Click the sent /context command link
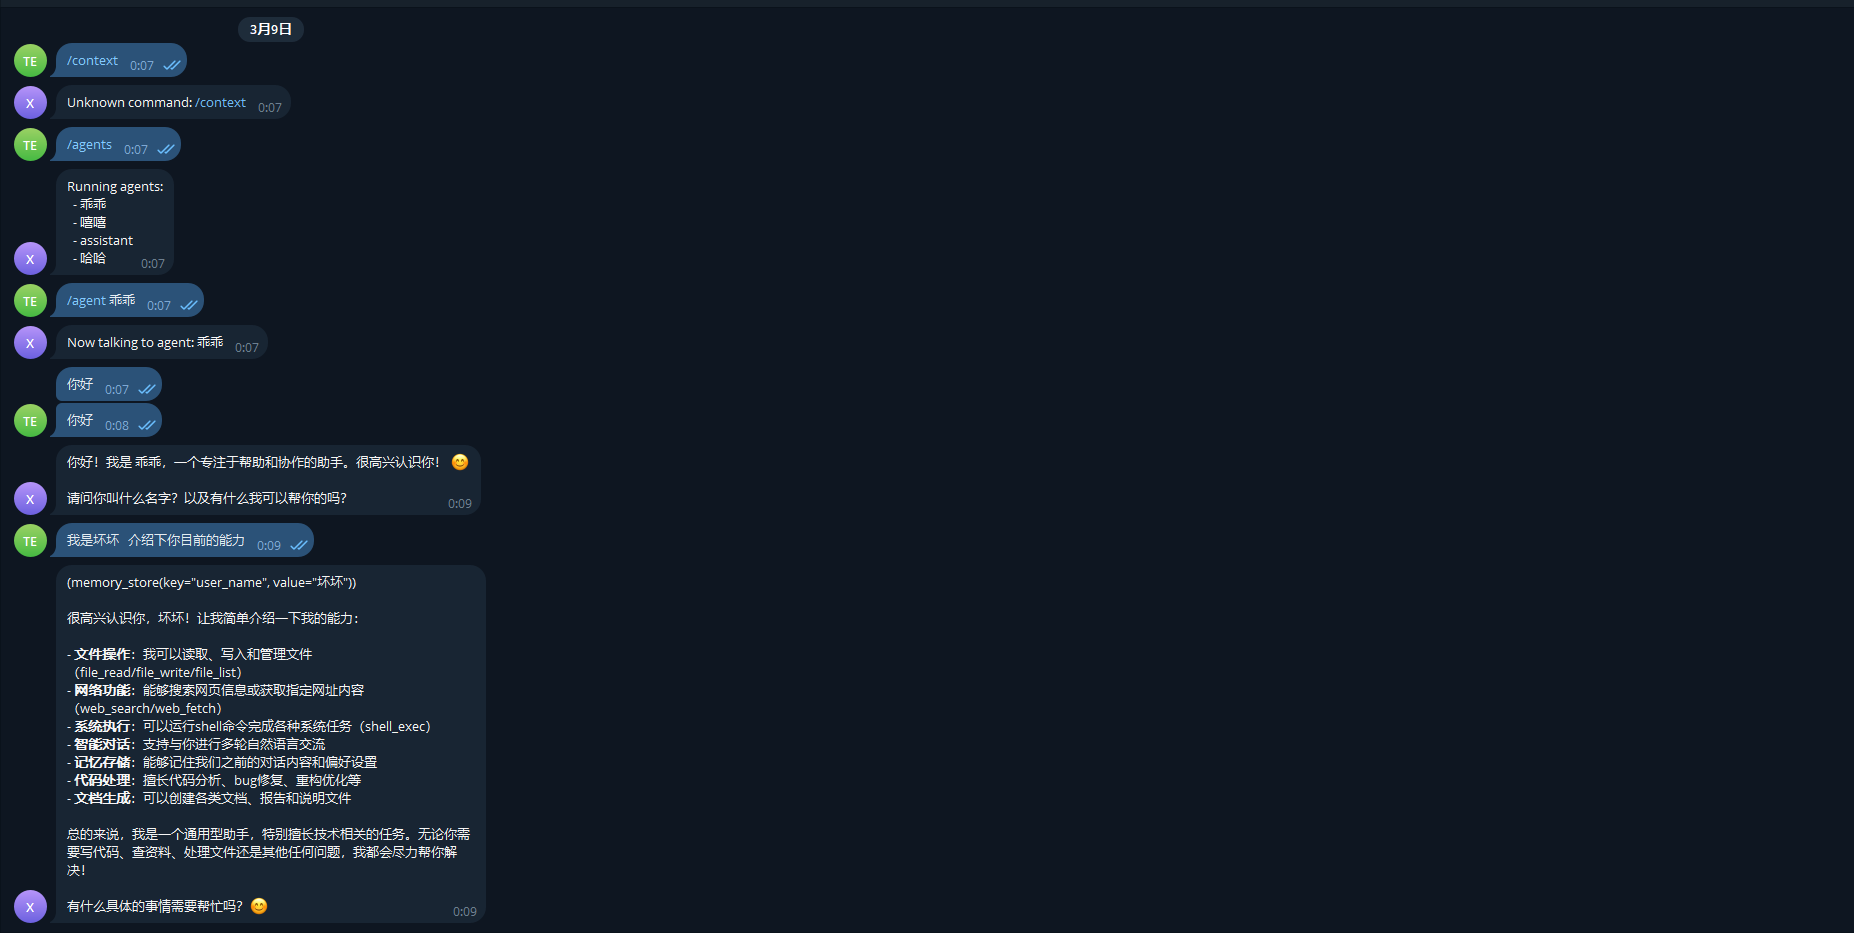 tap(92, 60)
